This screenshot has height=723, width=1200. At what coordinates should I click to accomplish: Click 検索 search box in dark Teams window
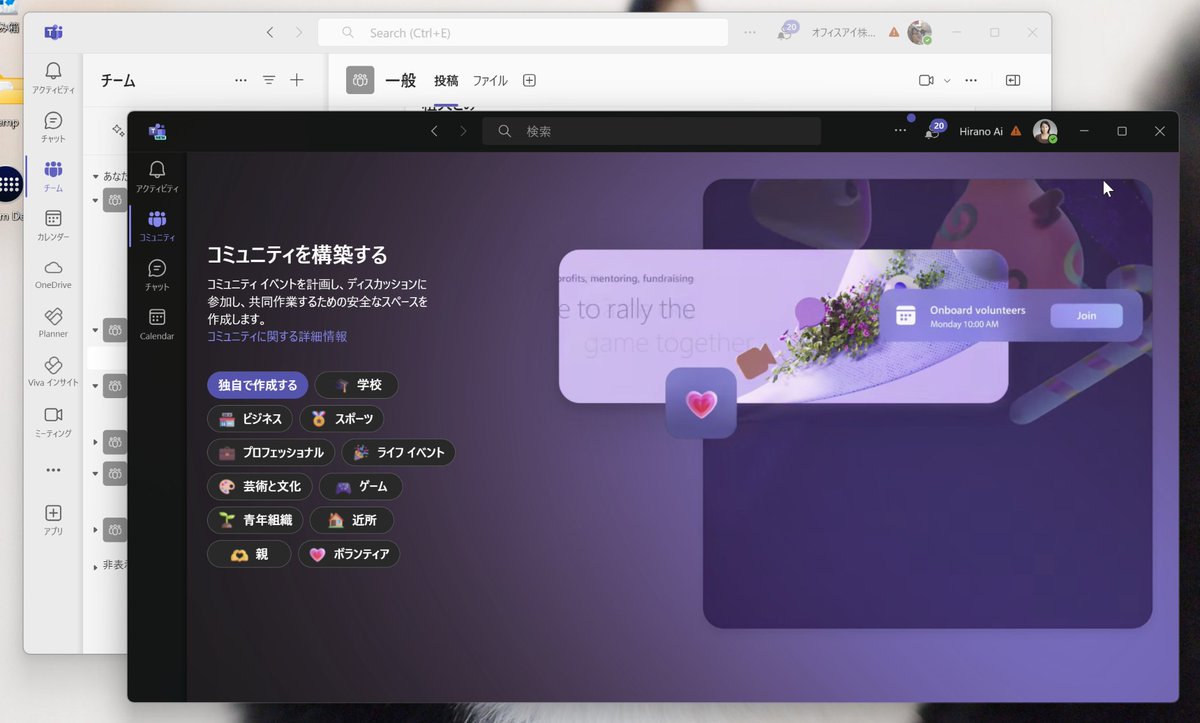point(651,131)
